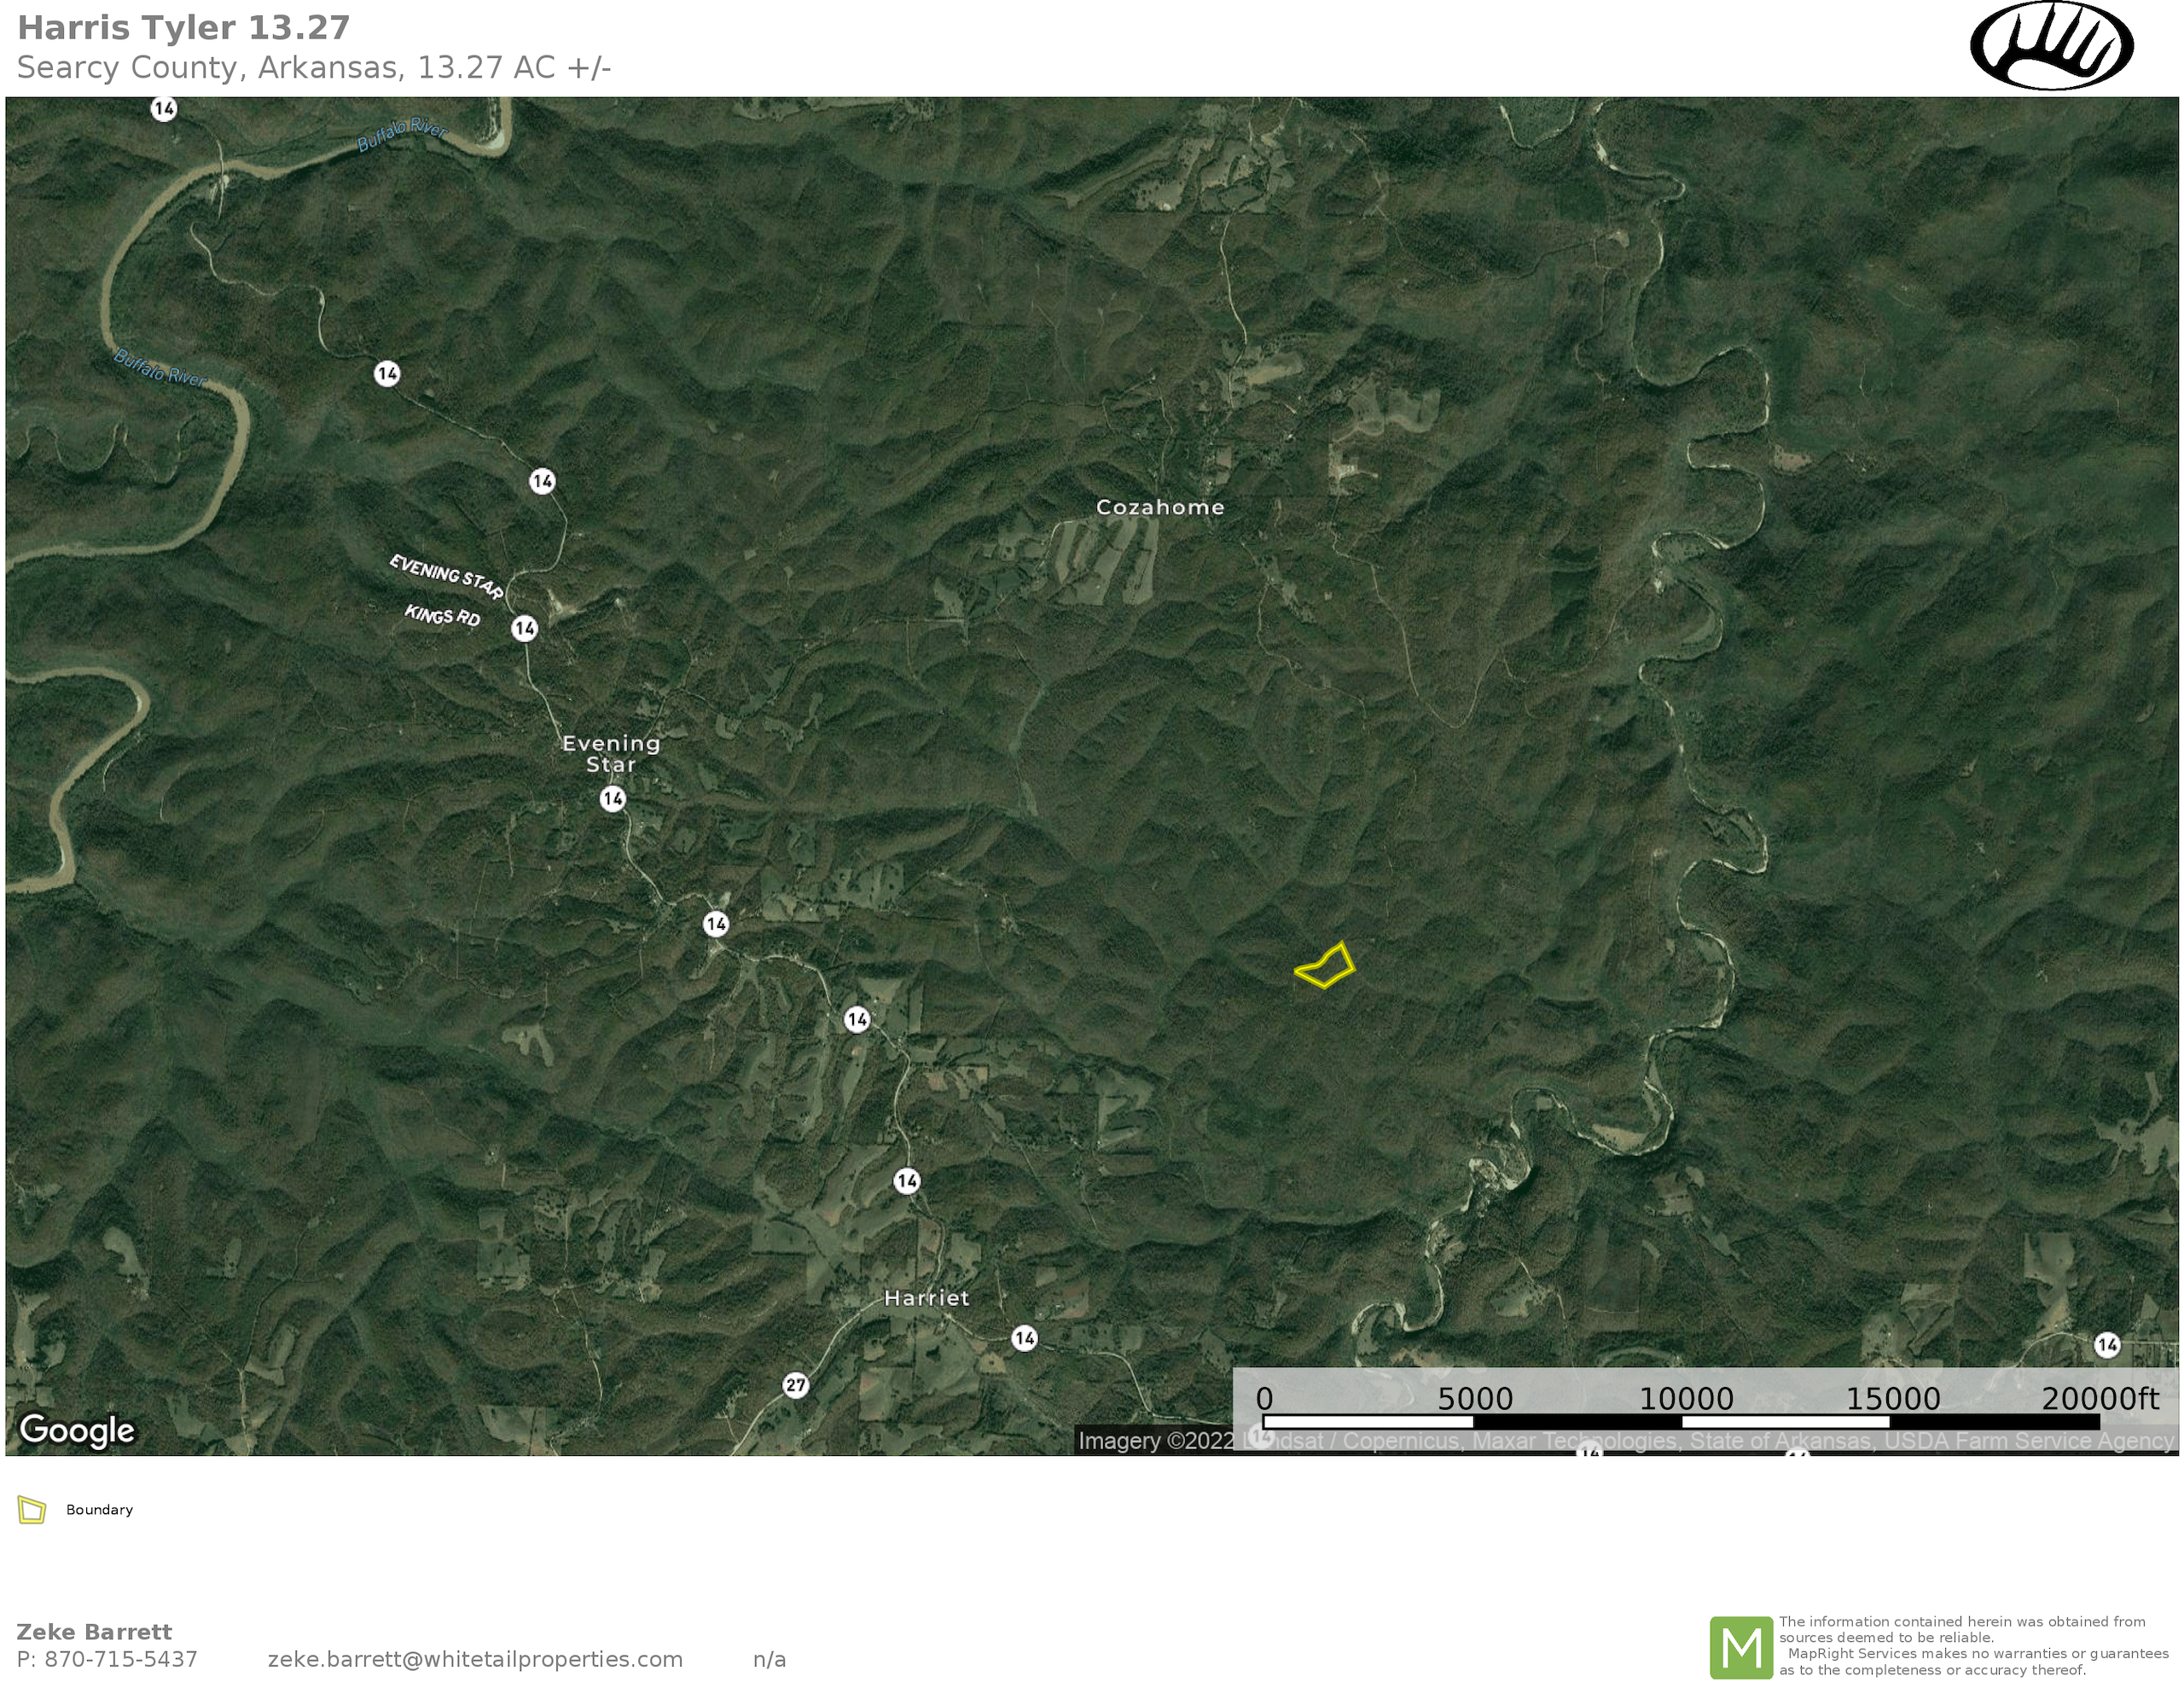The image size is (2184, 1688).
Task: Click the Evening Star town label
Action: pyautogui.click(x=611, y=754)
